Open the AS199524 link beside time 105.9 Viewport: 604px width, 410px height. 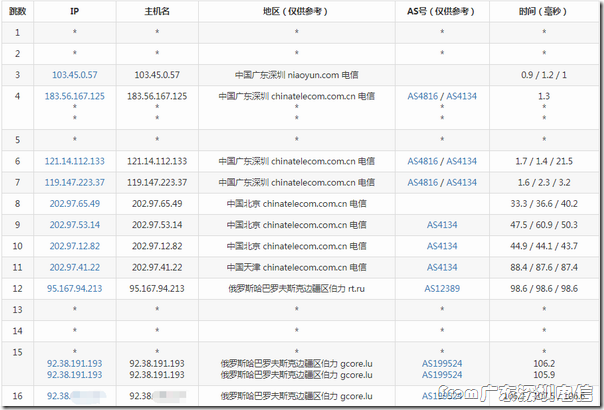tap(442, 375)
